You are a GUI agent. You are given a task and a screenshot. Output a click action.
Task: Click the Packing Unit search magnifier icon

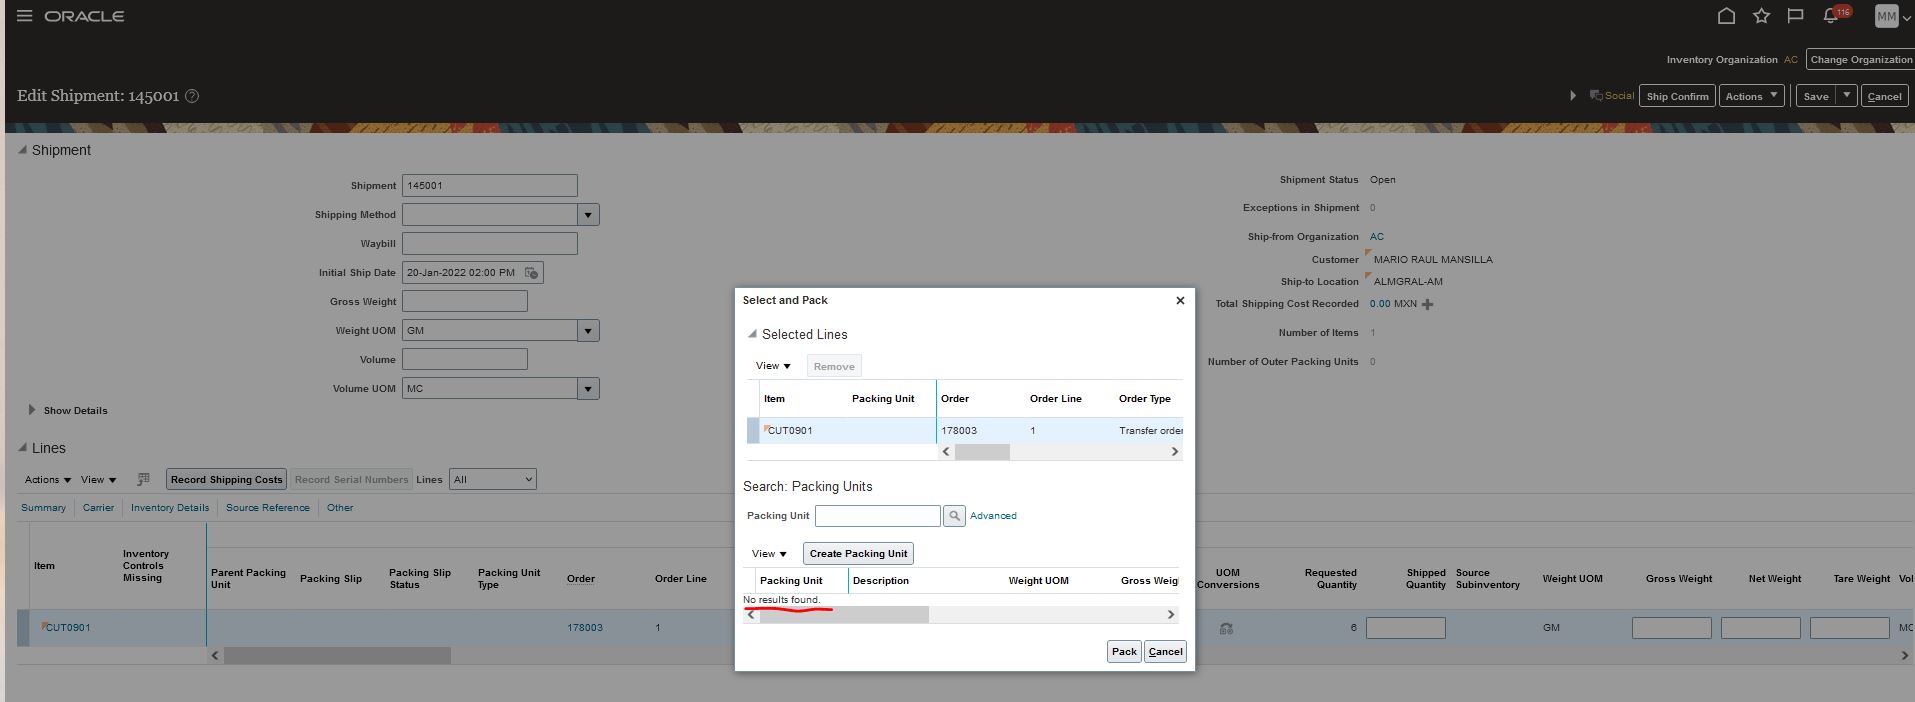(x=954, y=516)
